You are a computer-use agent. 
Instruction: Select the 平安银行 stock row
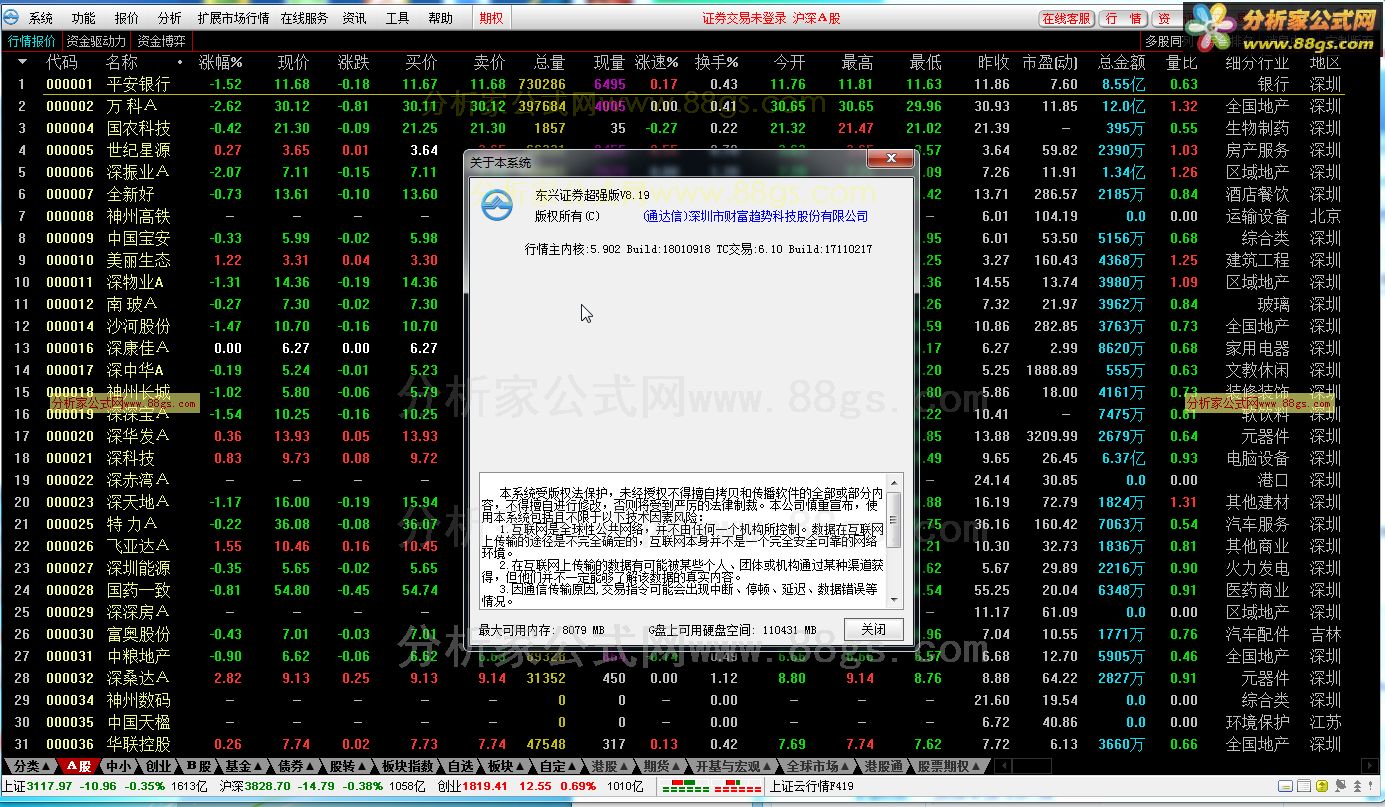coord(672,84)
